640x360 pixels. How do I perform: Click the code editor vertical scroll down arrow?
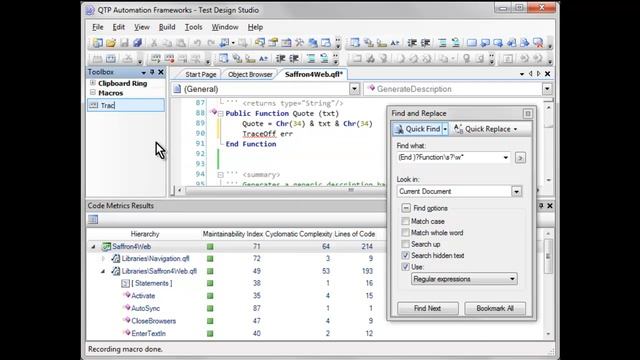click(x=549, y=180)
